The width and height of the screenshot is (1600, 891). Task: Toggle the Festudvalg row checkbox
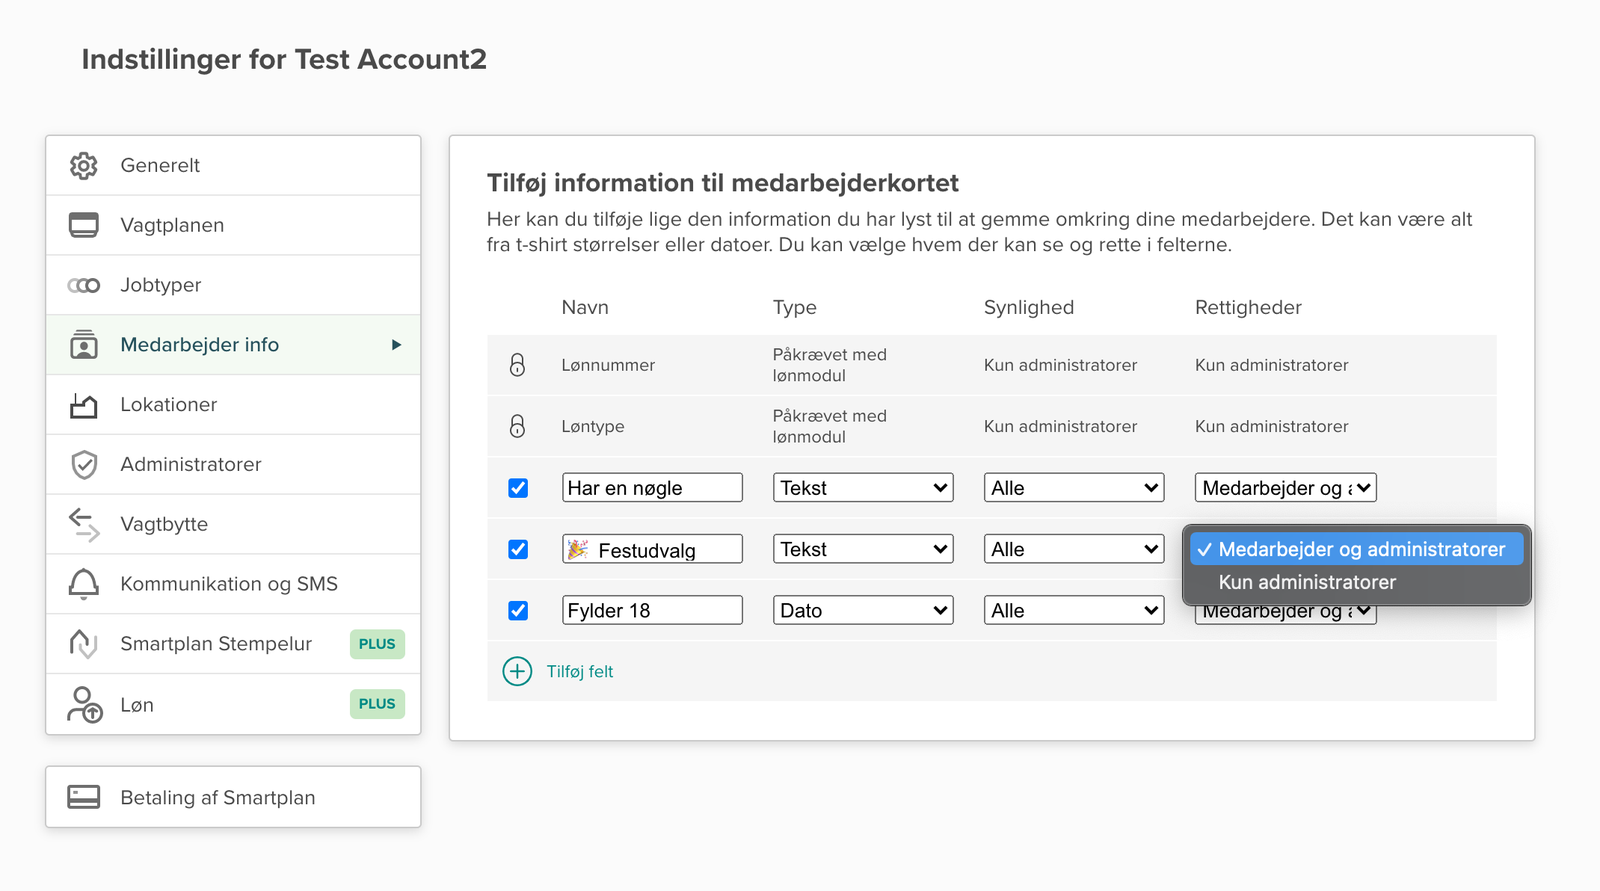coord(518,549)
